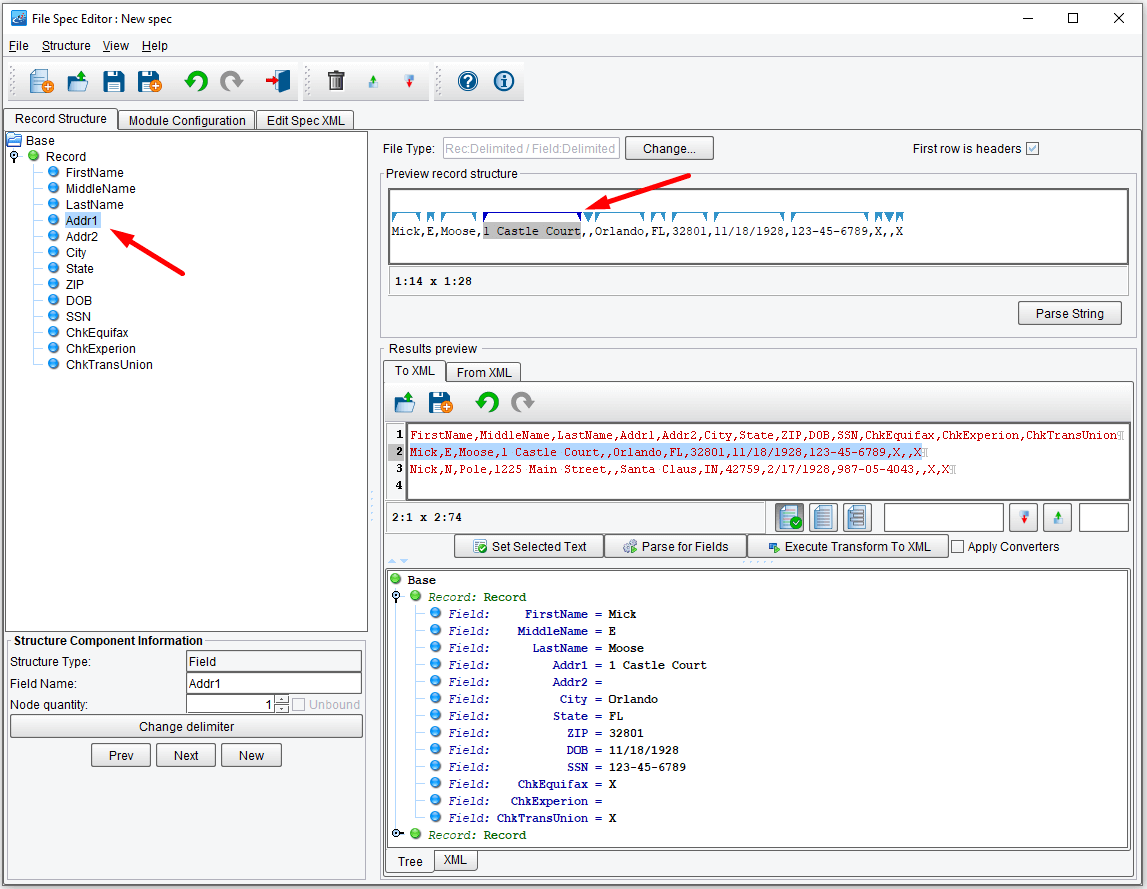Click the document with green check icon
The width and height of the screenshot is (1147, 889).
789,517
